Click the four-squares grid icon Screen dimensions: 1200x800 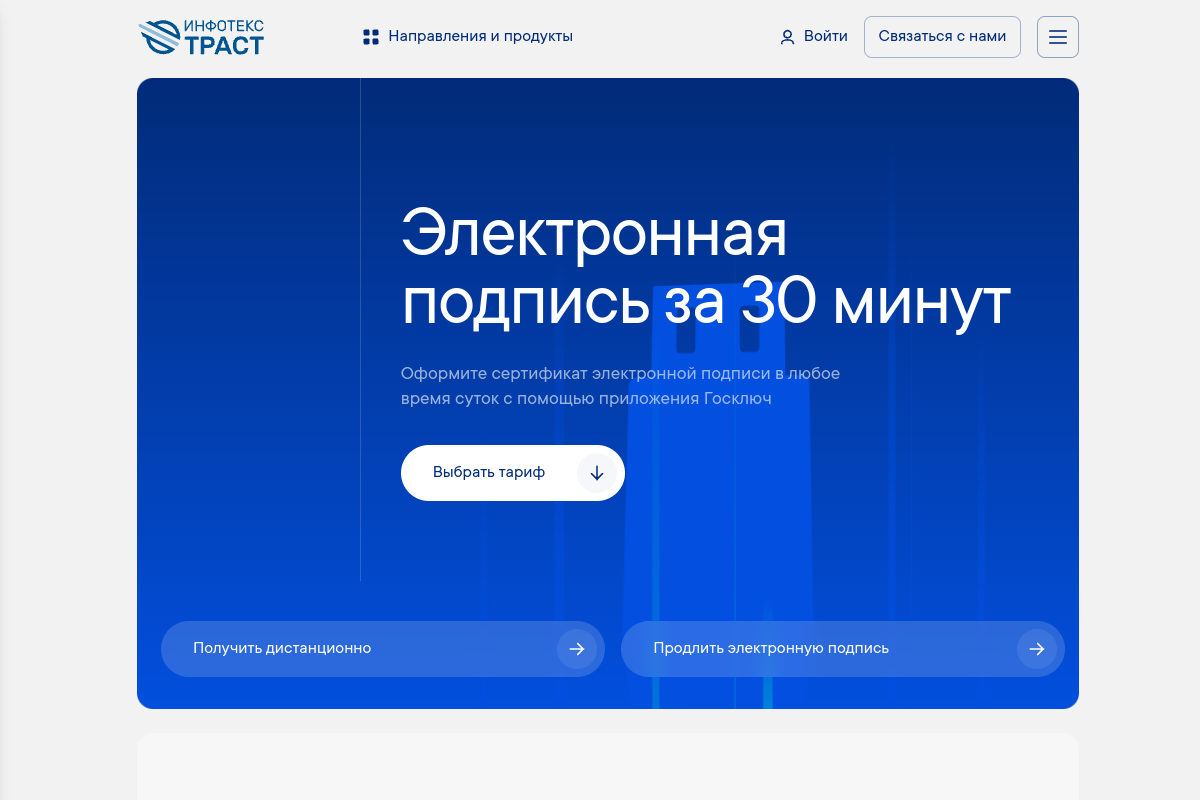371,37
